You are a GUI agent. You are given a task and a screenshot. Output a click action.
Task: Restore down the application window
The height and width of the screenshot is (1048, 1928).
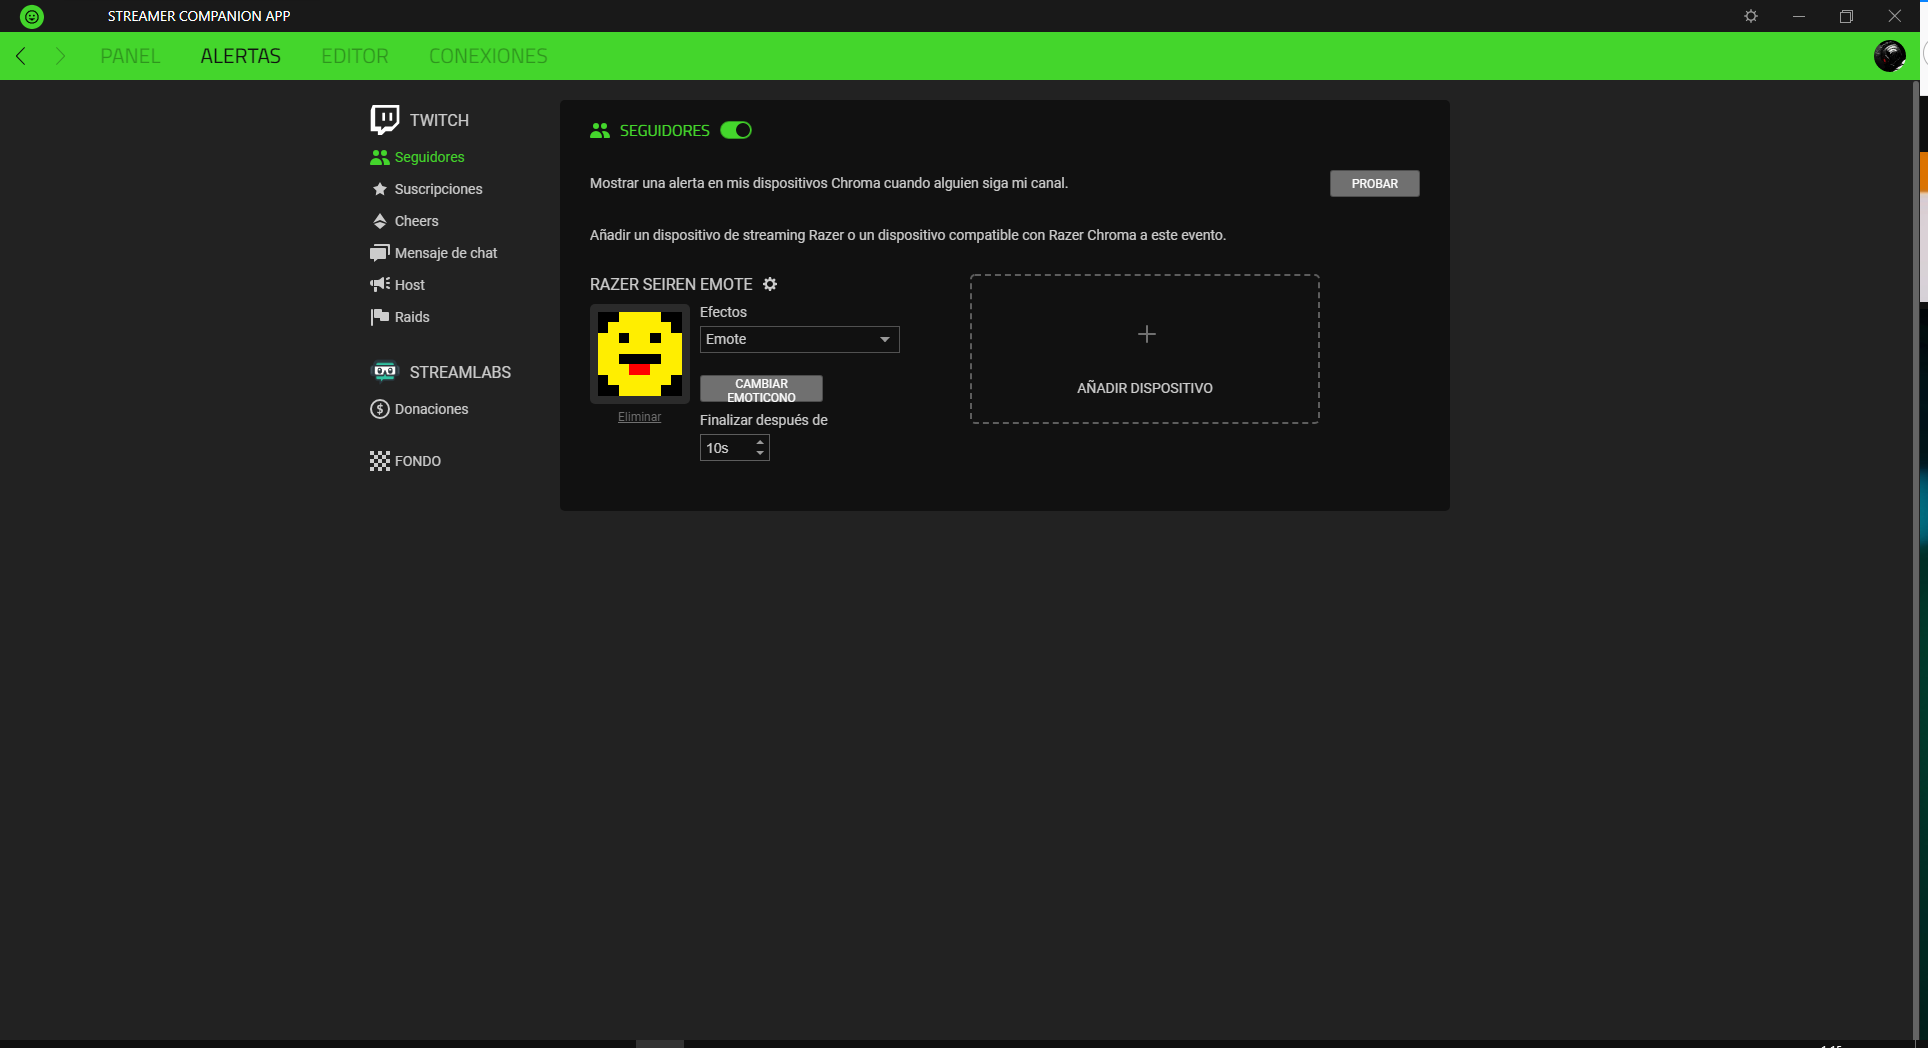click(x=1846, y=16)
